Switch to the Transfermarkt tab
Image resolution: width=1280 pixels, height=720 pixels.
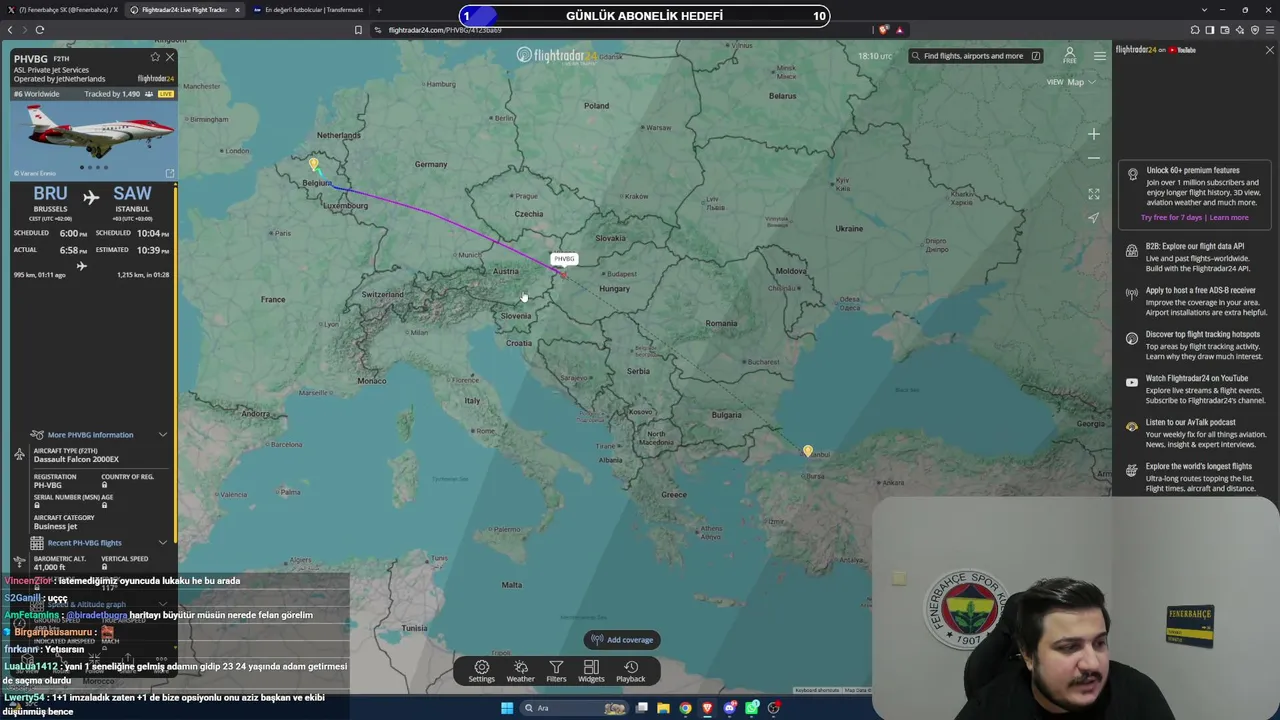308,10
